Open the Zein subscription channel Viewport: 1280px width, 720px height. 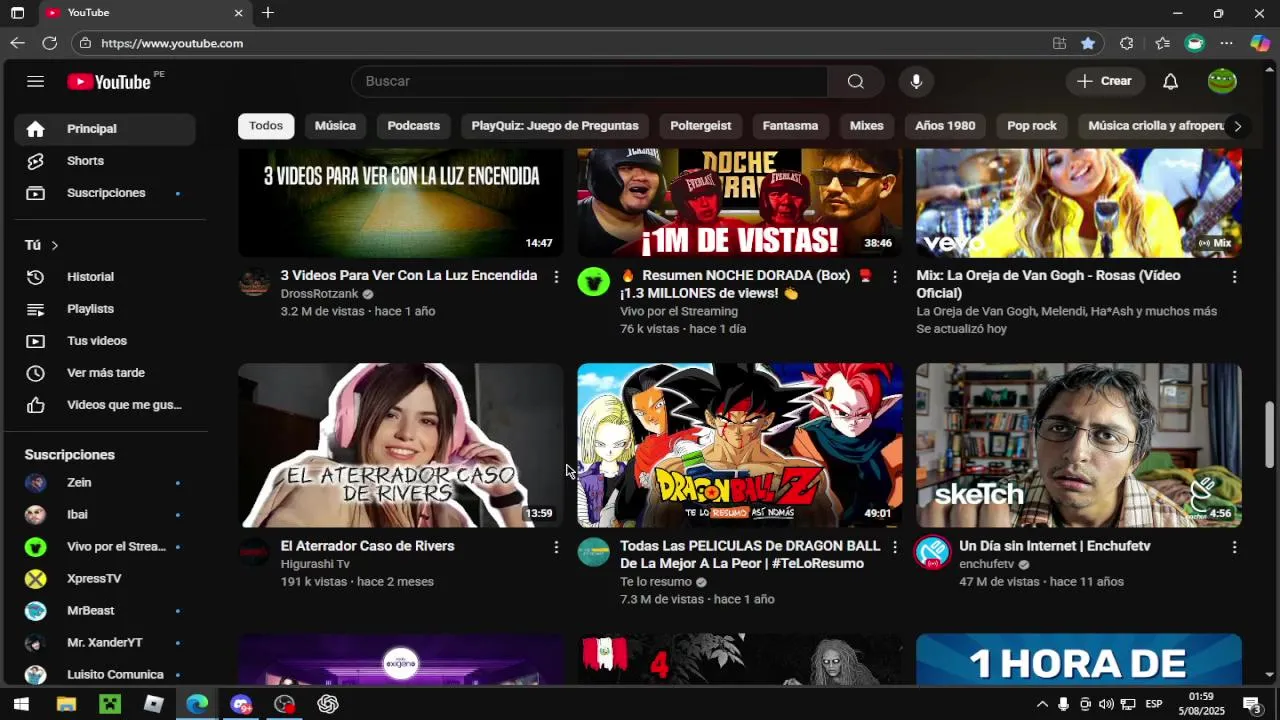tap(105, 483)
